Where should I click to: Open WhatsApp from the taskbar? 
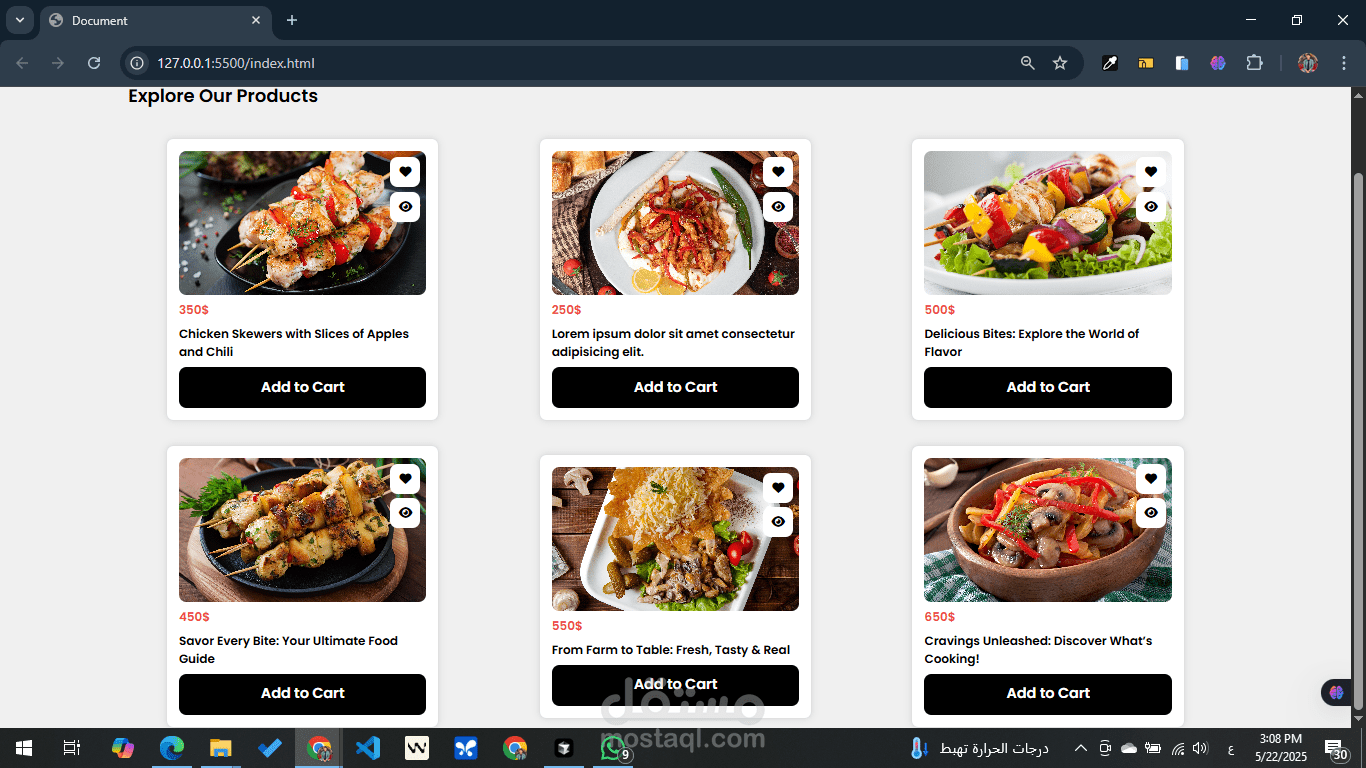point(612,748)
